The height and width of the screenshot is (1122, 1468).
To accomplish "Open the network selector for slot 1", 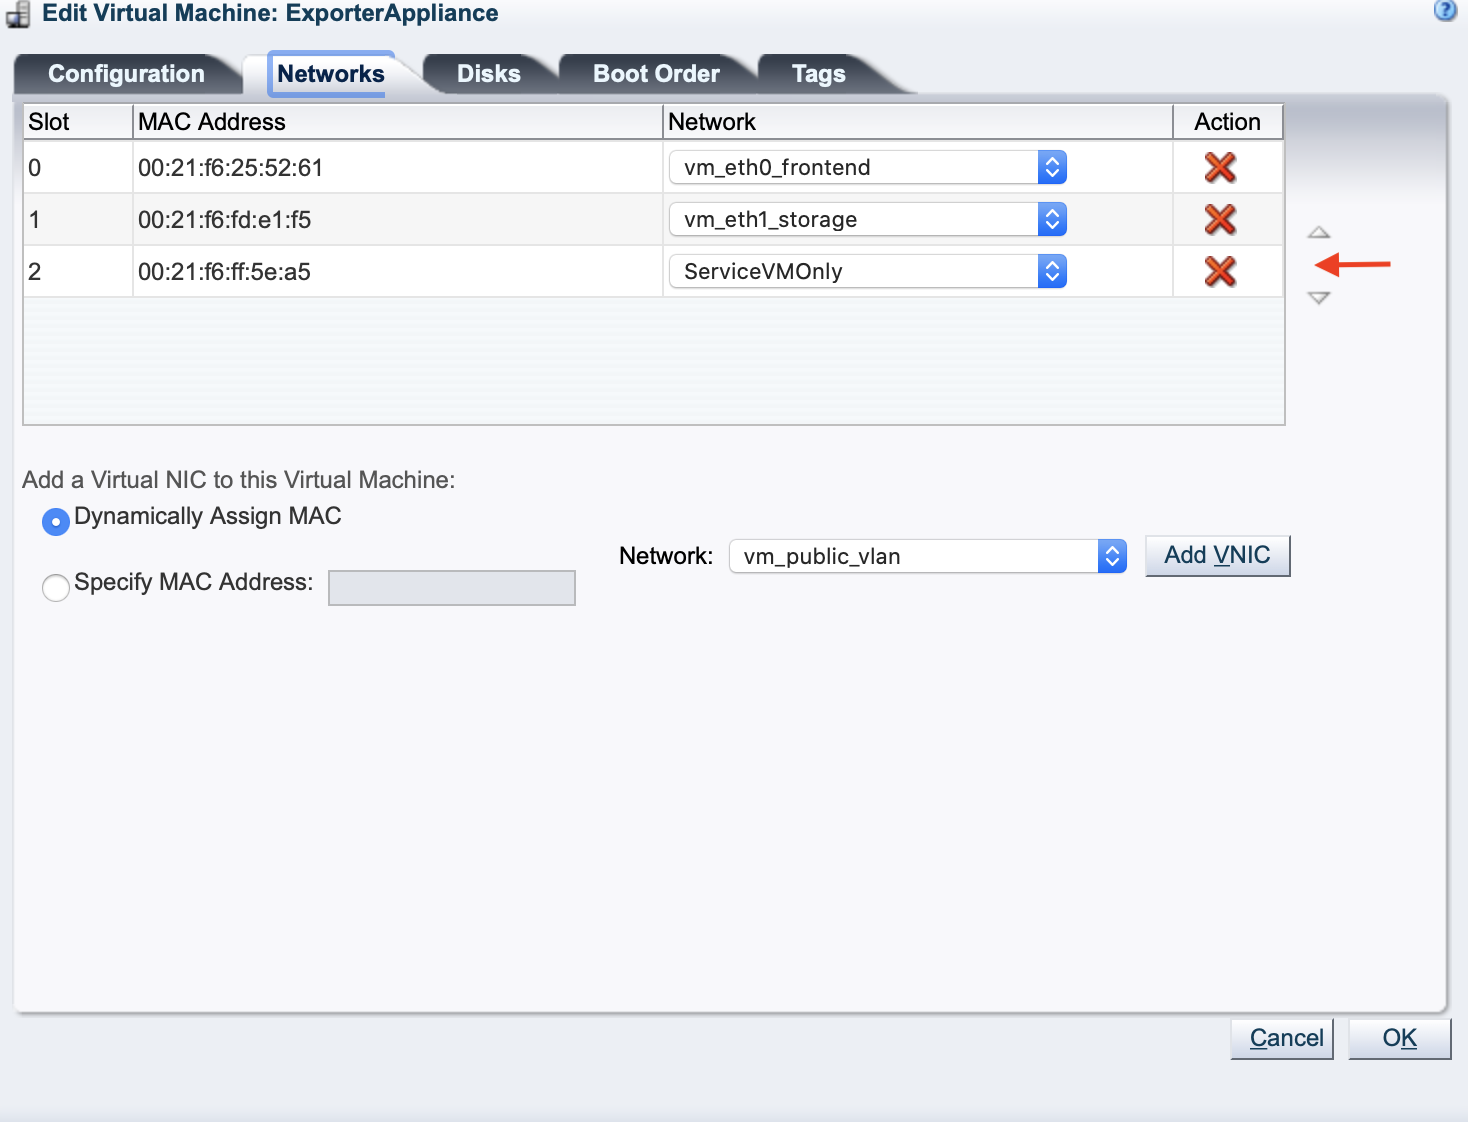I will click(1051, 219).
